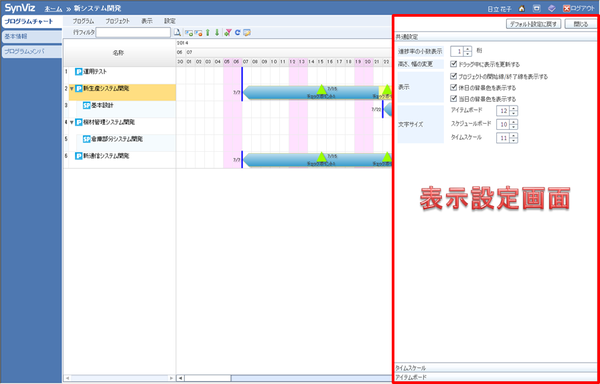Click the ログアウト link
Image resolution: width=600 pixels, height=384 pixels.
pos(583,8)
